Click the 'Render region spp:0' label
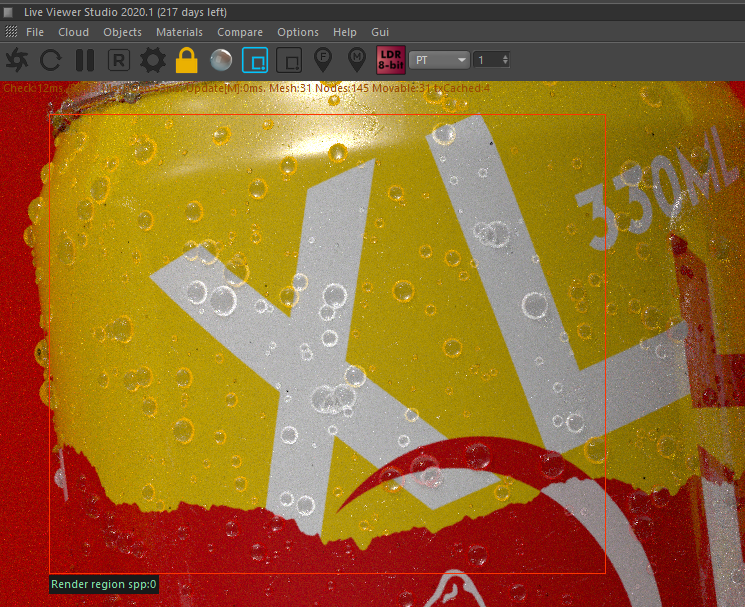Screen dimensions: 745x607 [x=104, y=585]
